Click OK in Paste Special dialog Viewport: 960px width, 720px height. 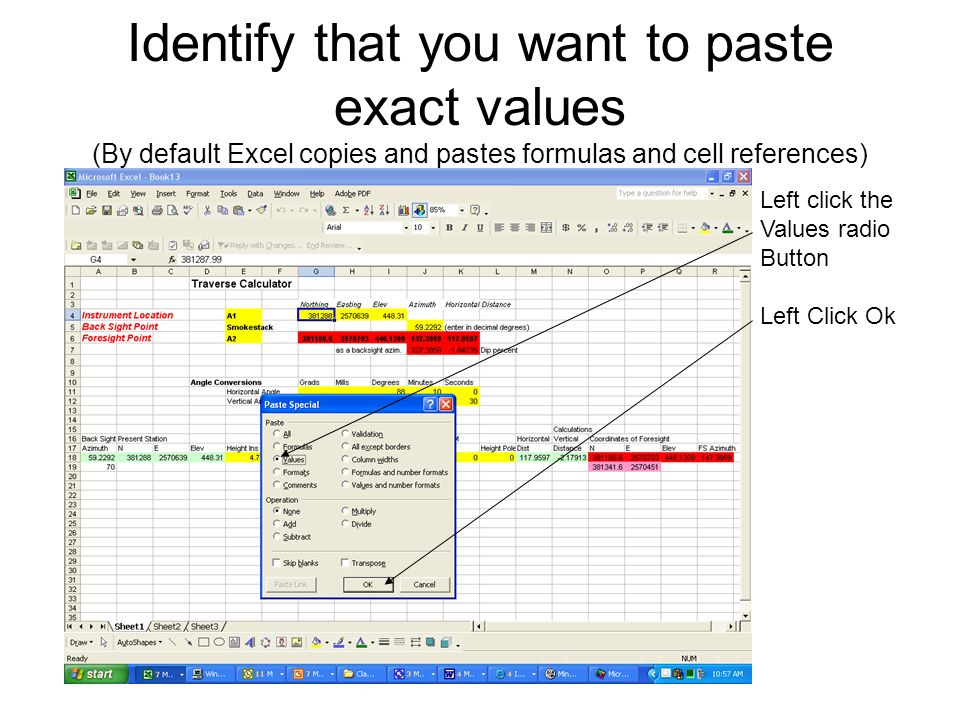368,584
